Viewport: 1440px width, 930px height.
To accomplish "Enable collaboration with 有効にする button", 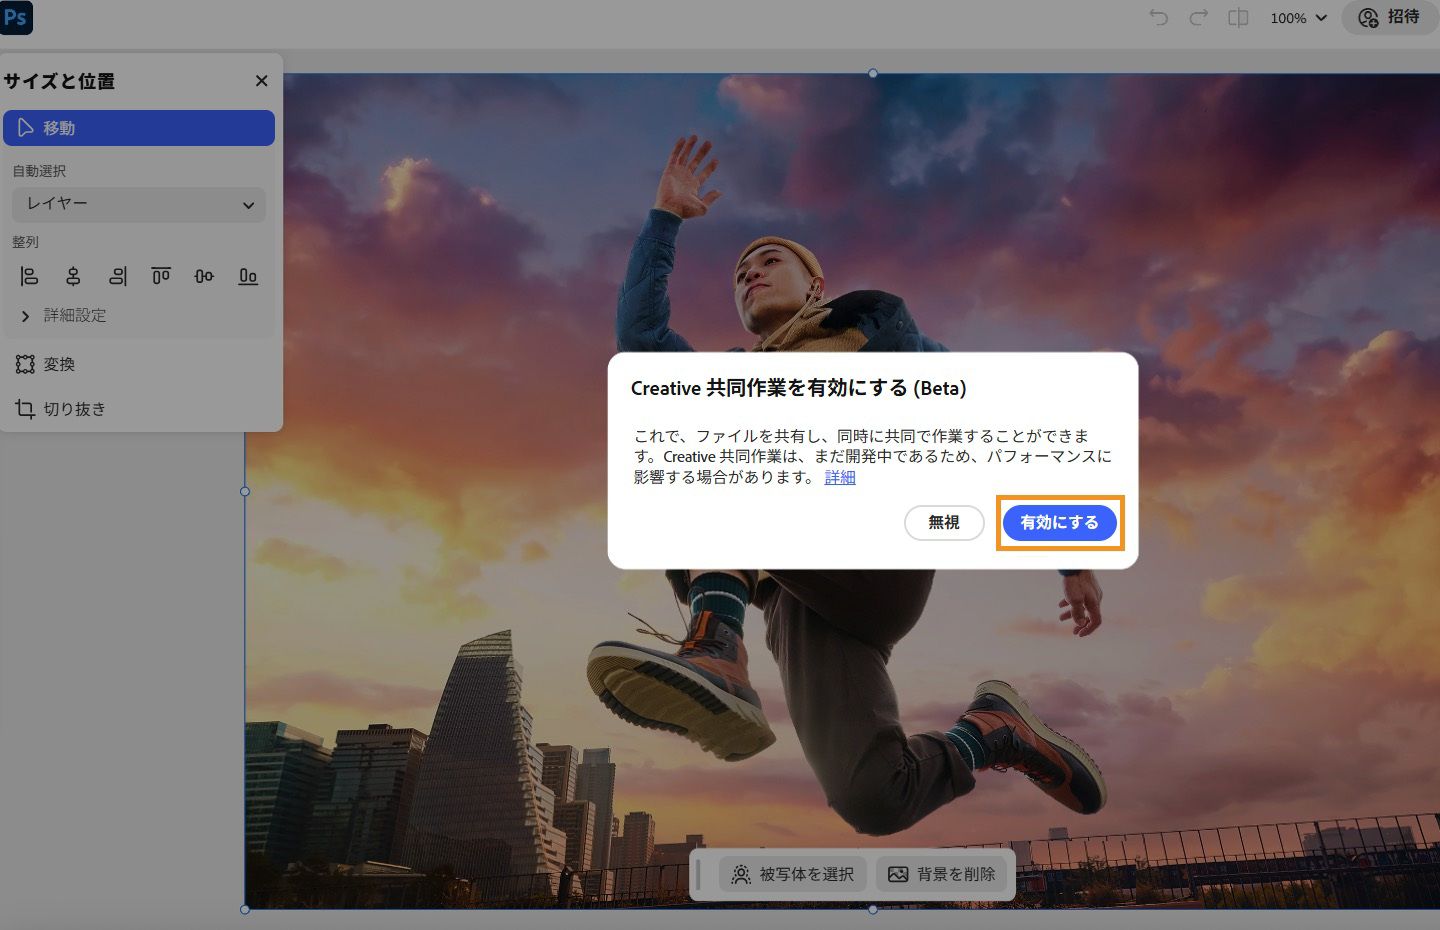I will pyautogui.click(x=1059, y=522).
